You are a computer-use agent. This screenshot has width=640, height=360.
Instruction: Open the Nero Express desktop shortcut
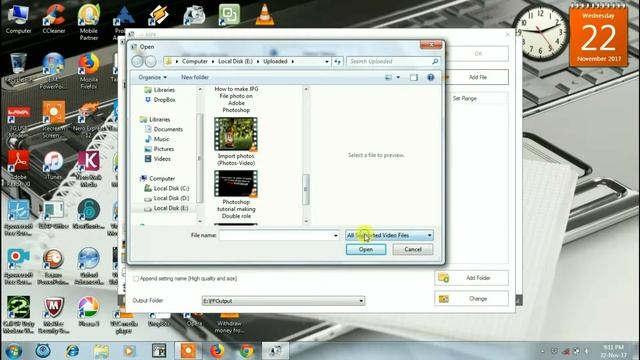coord(89,120)
